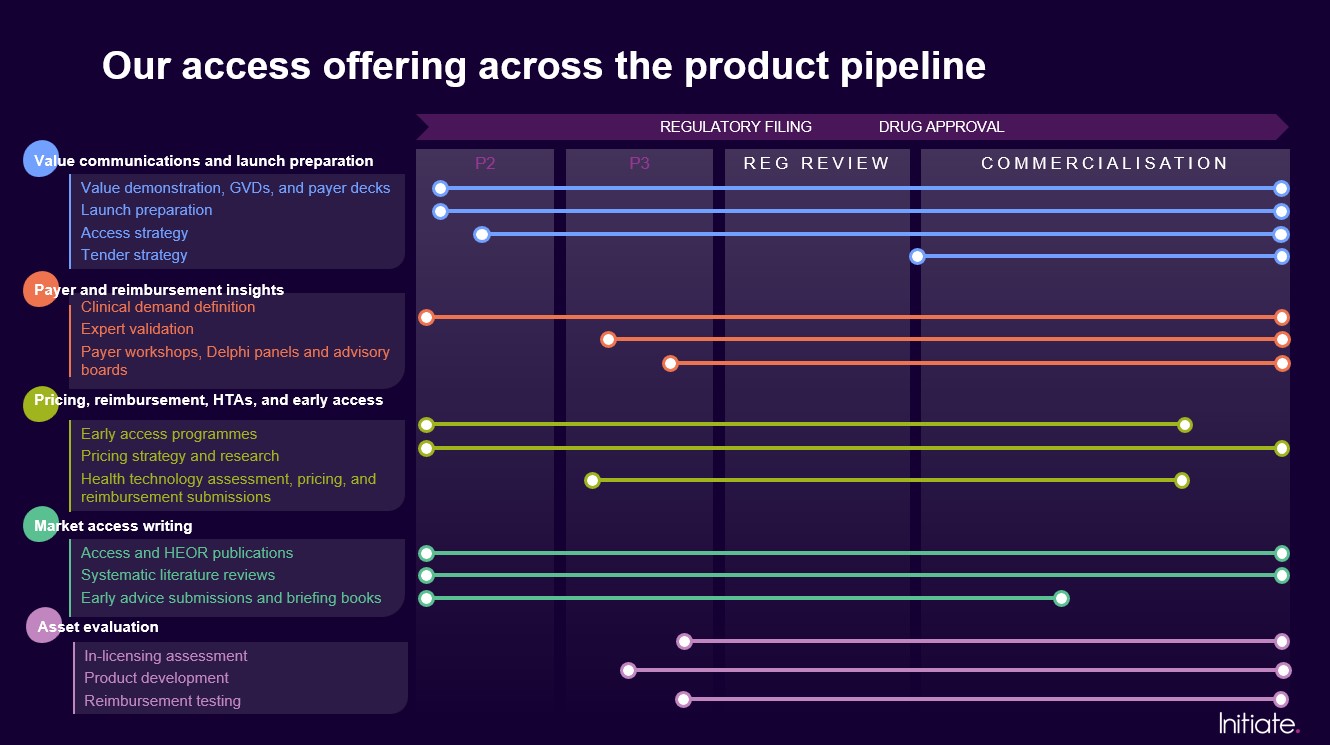Viewport: 1330px width, 745px height.
Task: Click the Systematic literature reviews item
Action: [178, 575]
